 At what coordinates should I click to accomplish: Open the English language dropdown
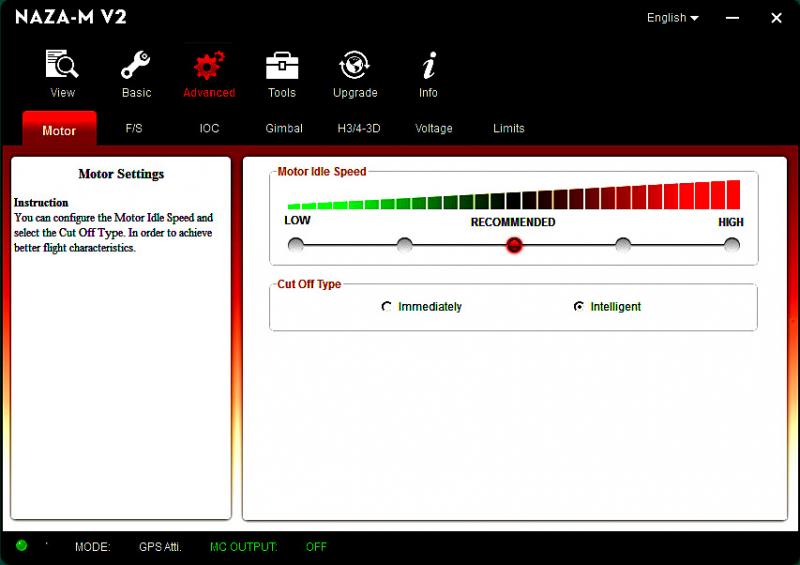tap(672, 18)
